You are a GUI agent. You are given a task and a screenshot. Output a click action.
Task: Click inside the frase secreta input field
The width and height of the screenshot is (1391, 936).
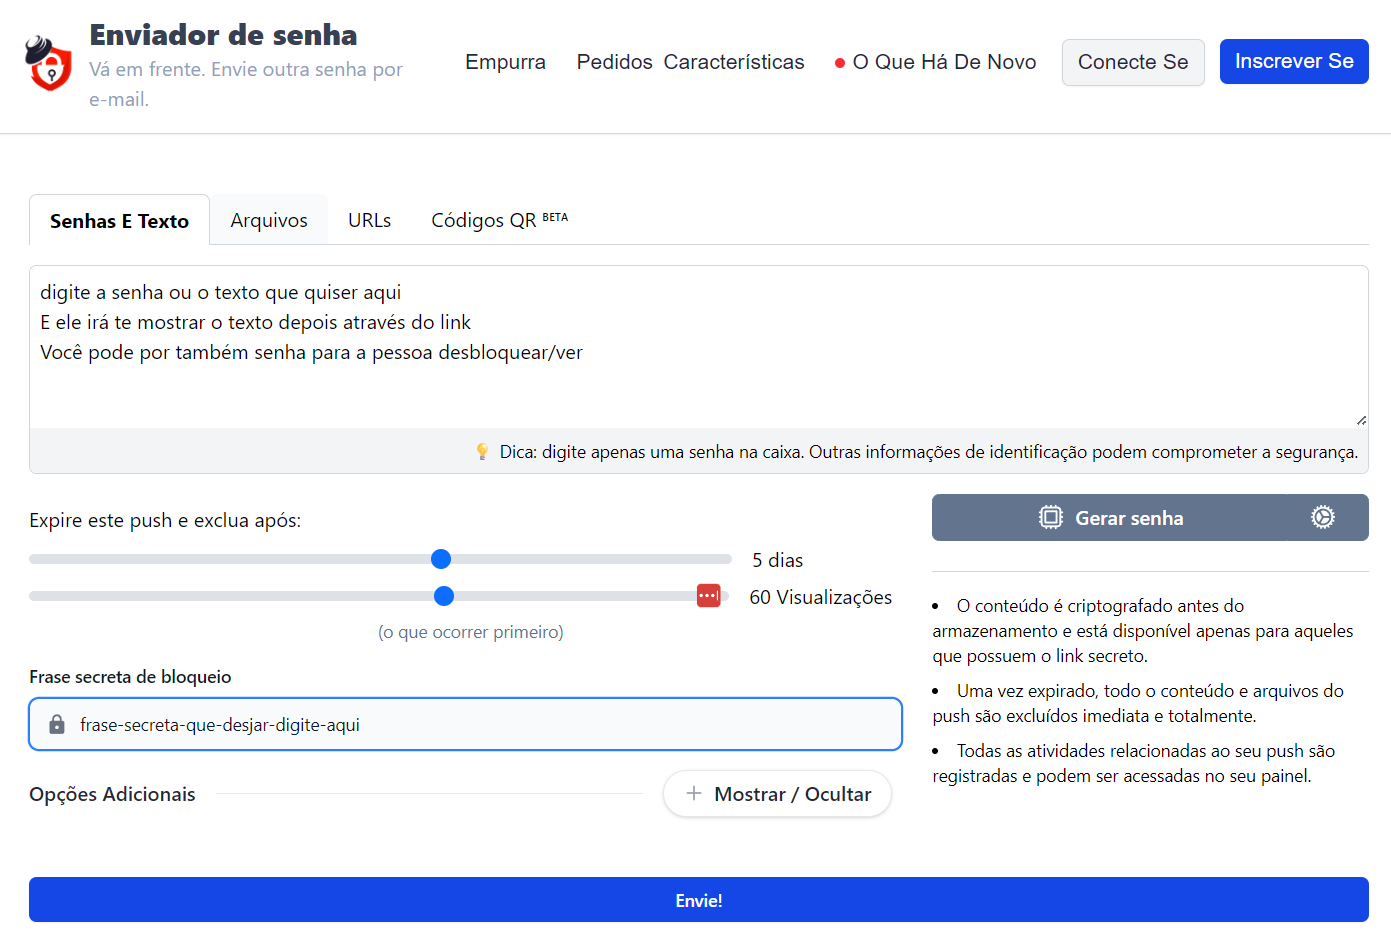point(400,723)
